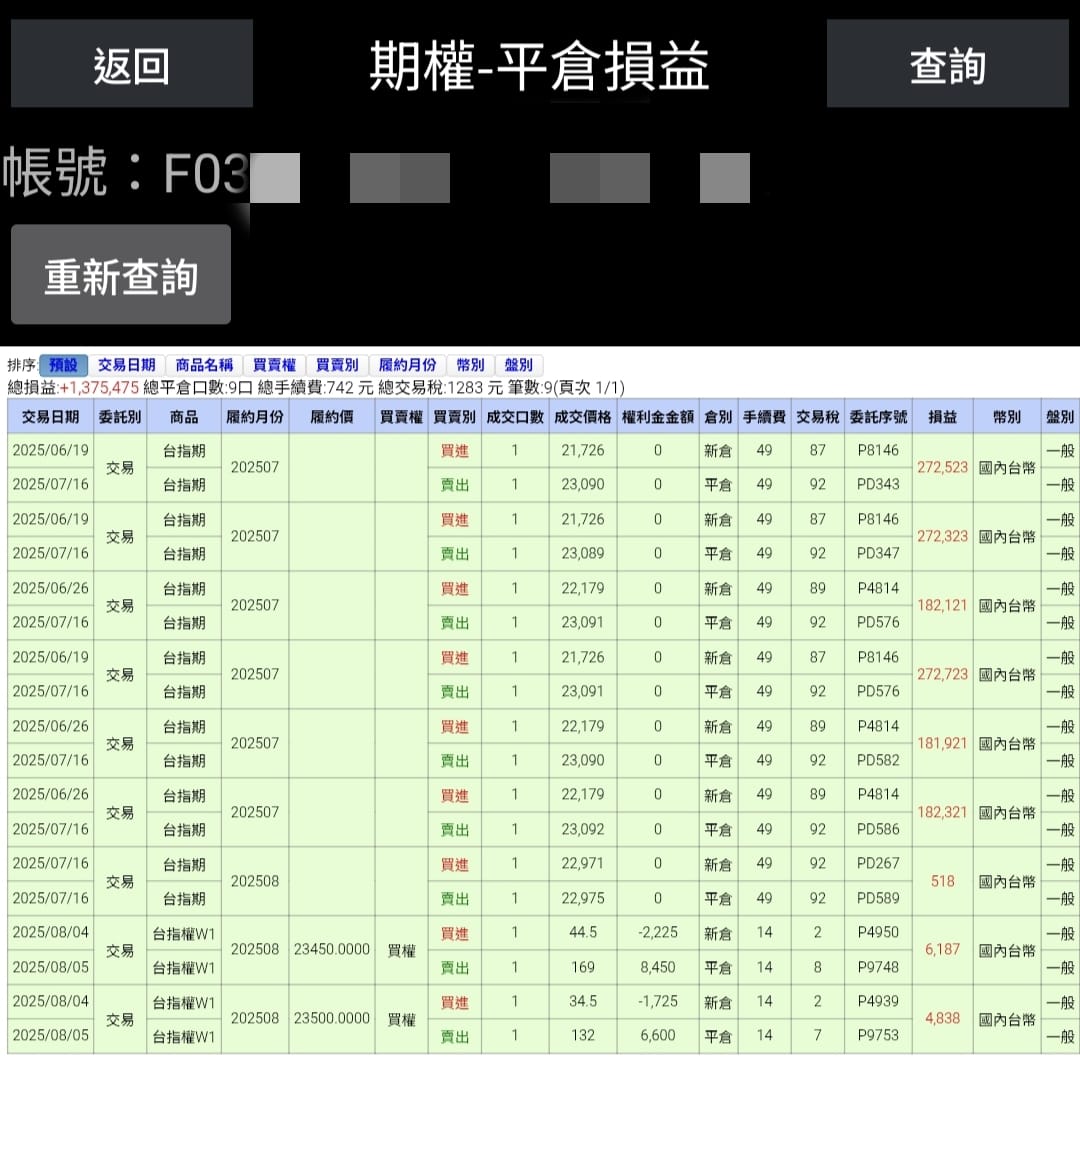Click order number P9753
This screenshot has height=1153, width=1080.
pyautogui.click(x=879, y=1036)
